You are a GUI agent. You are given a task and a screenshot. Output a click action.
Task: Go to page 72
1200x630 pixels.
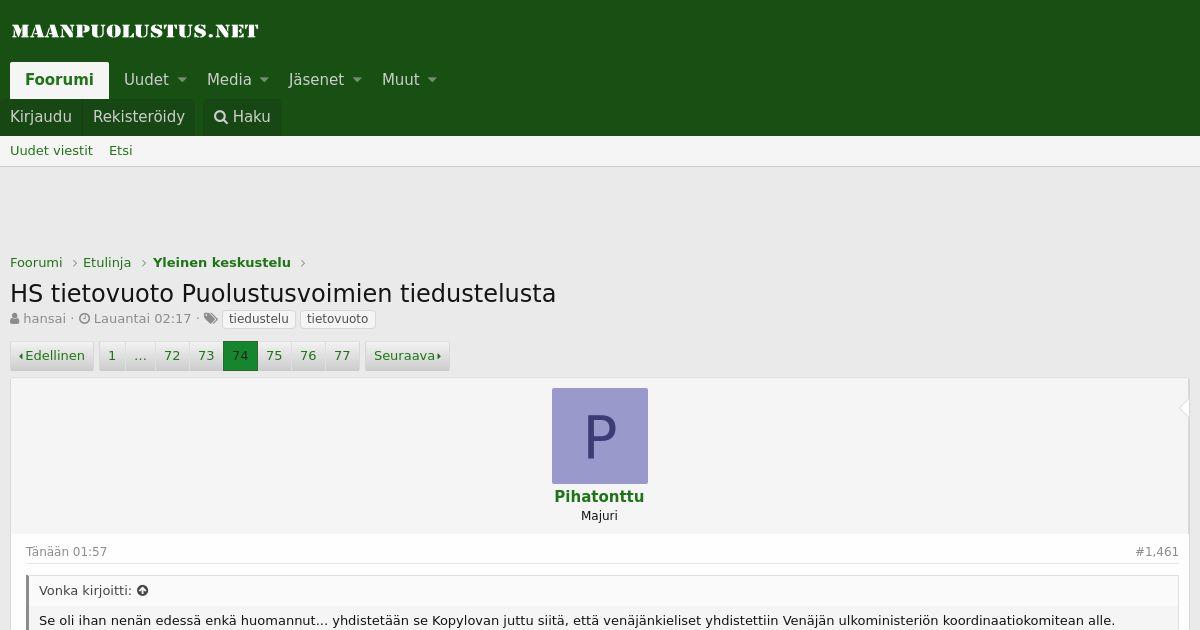click(x=172, y=356)
